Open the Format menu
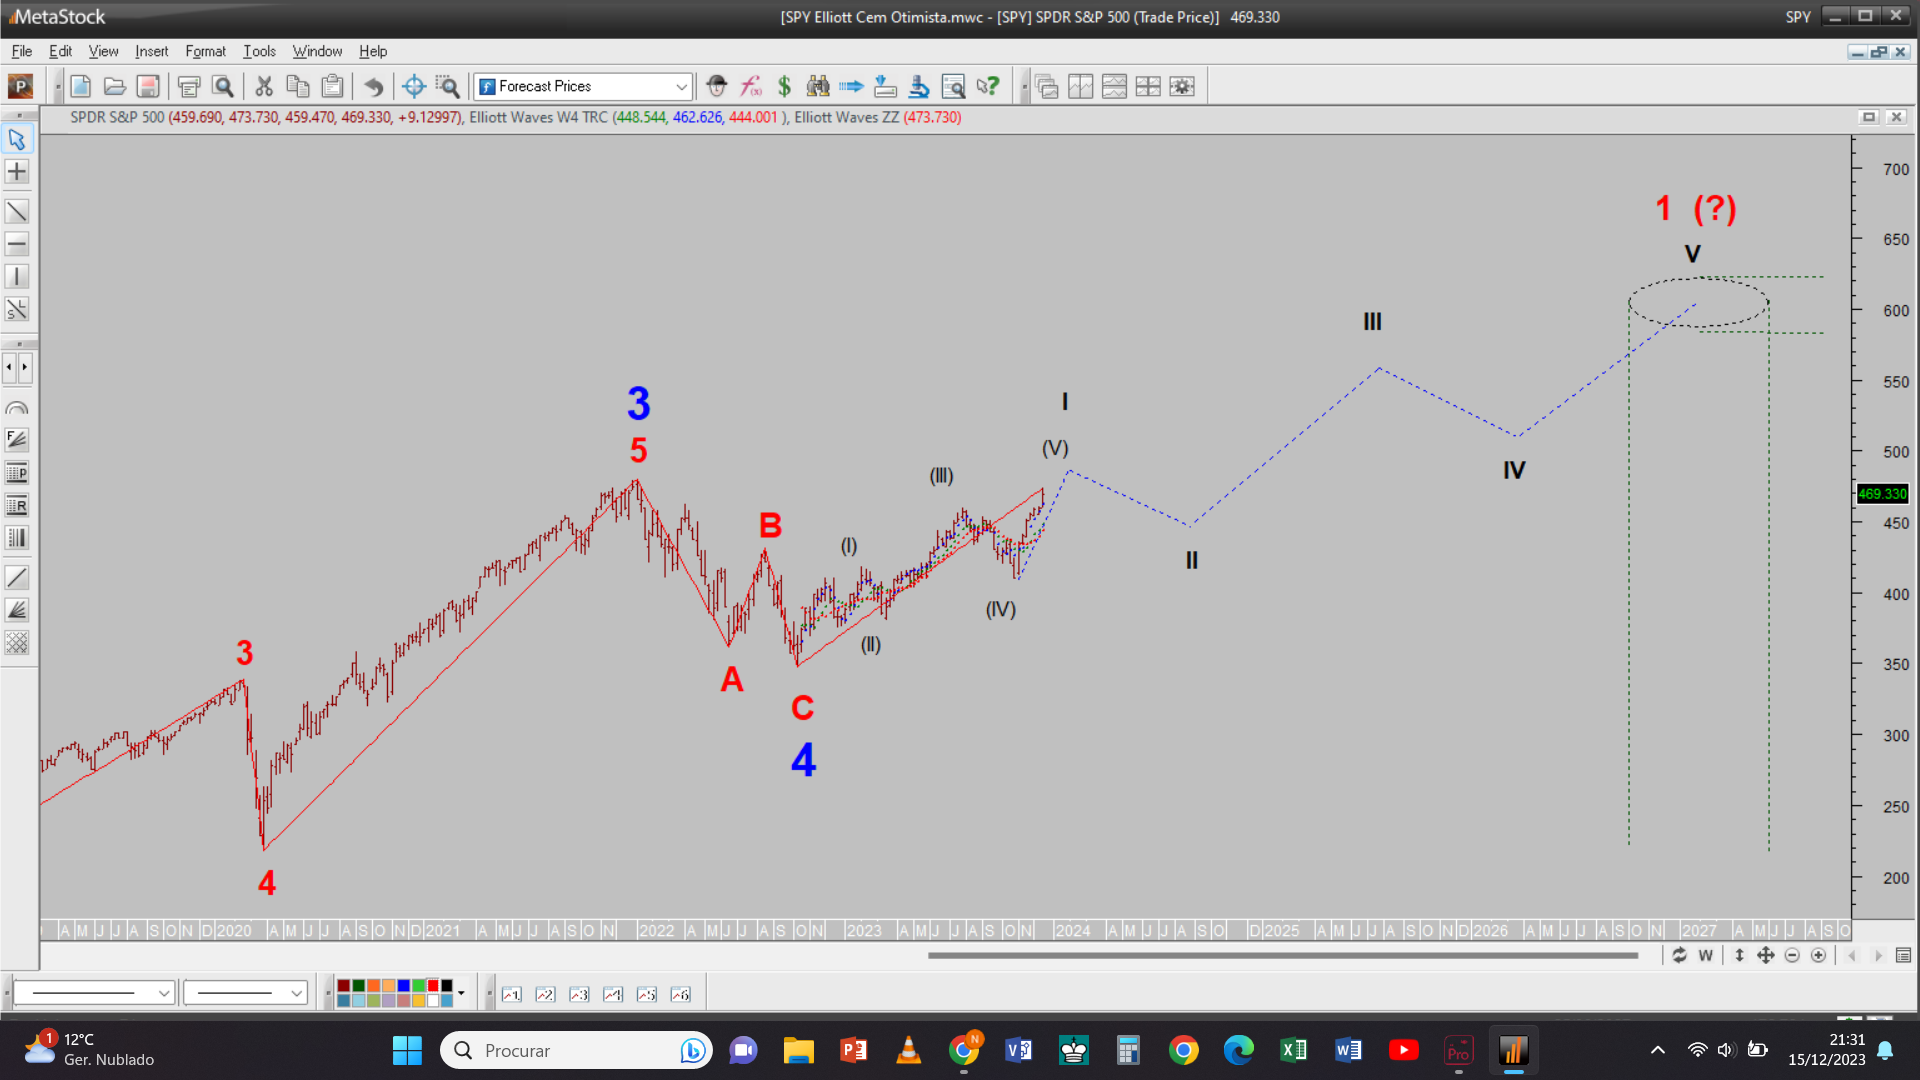Image resolution: width=1920 pixels, height=1080 pixels. pyautogui.click(x=205, y=51)
